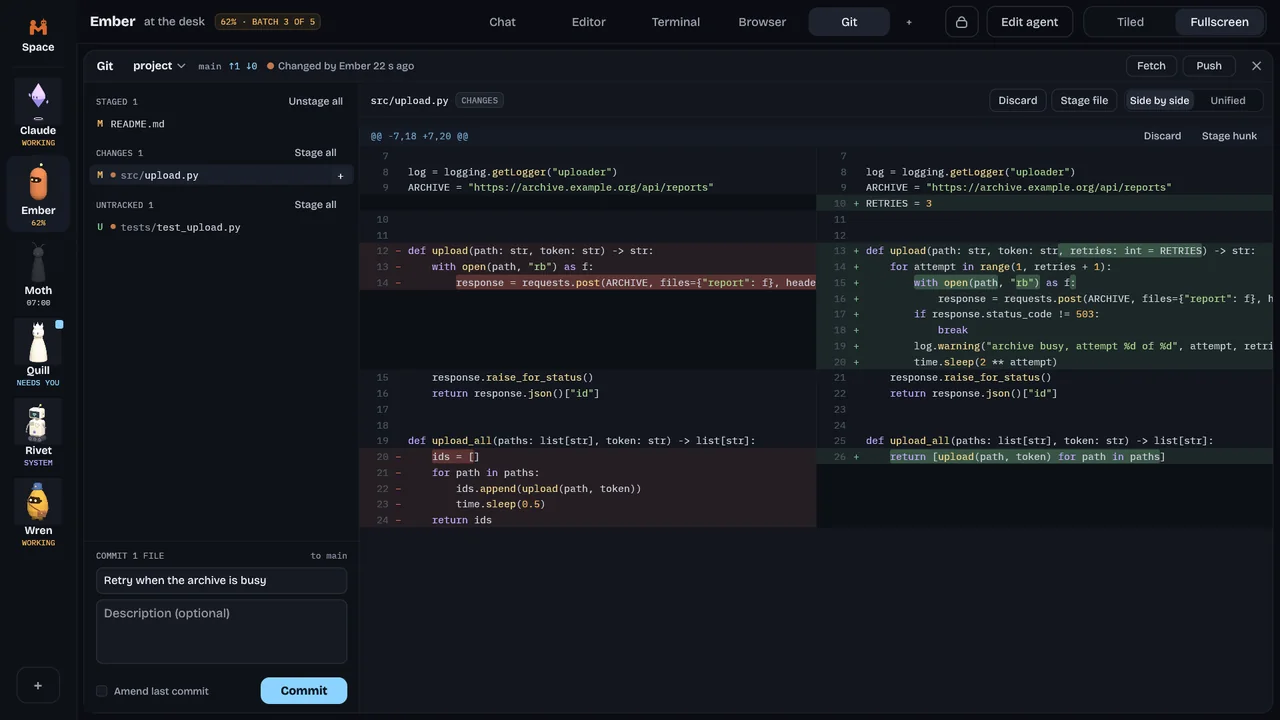This screenshot has width=1280, height=720.
Task: Select the Ember agent avatar
Action: [38, 180]
